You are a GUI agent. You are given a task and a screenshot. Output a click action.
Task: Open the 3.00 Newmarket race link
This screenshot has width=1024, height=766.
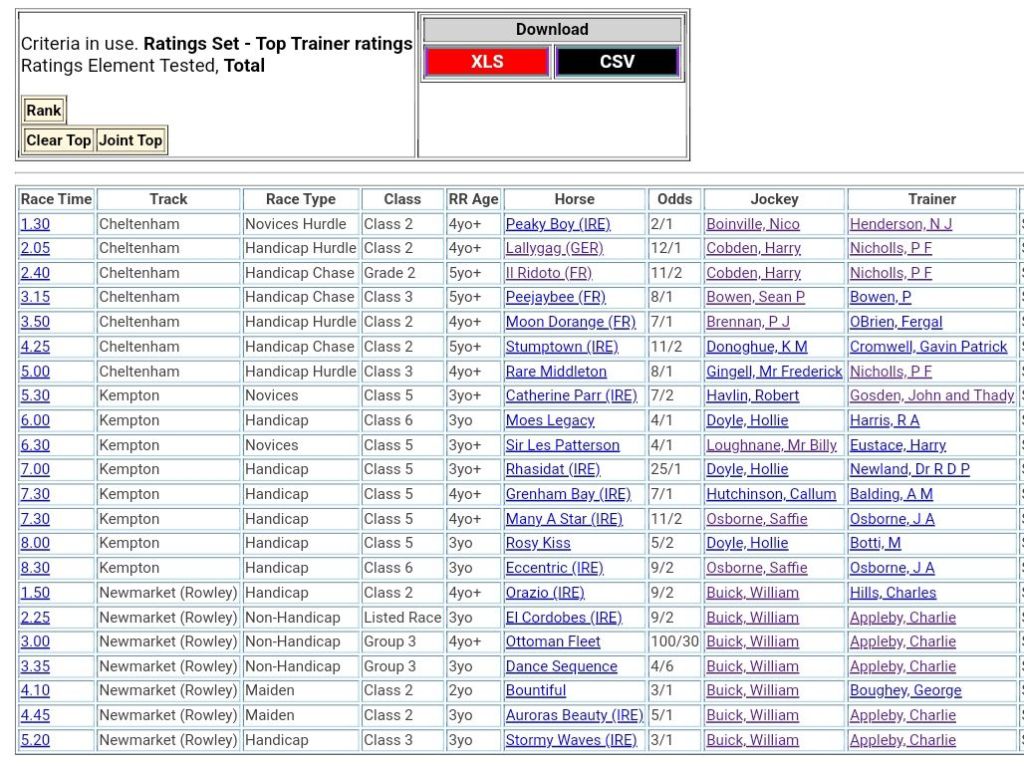tap(35, 642)
